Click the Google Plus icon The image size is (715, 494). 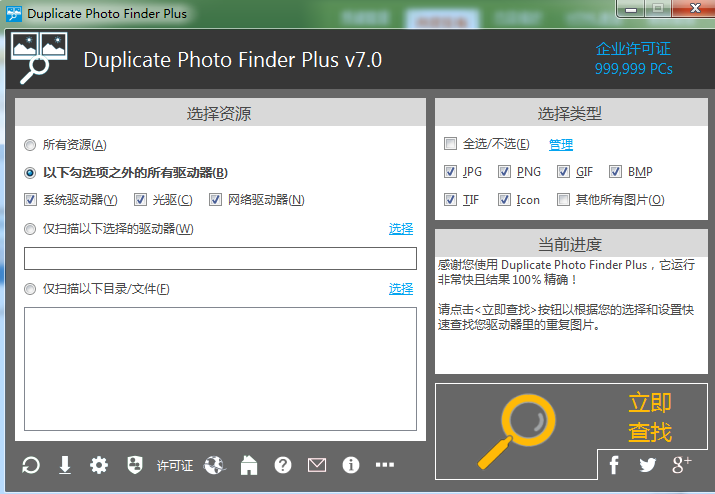[x=682, y=465]
